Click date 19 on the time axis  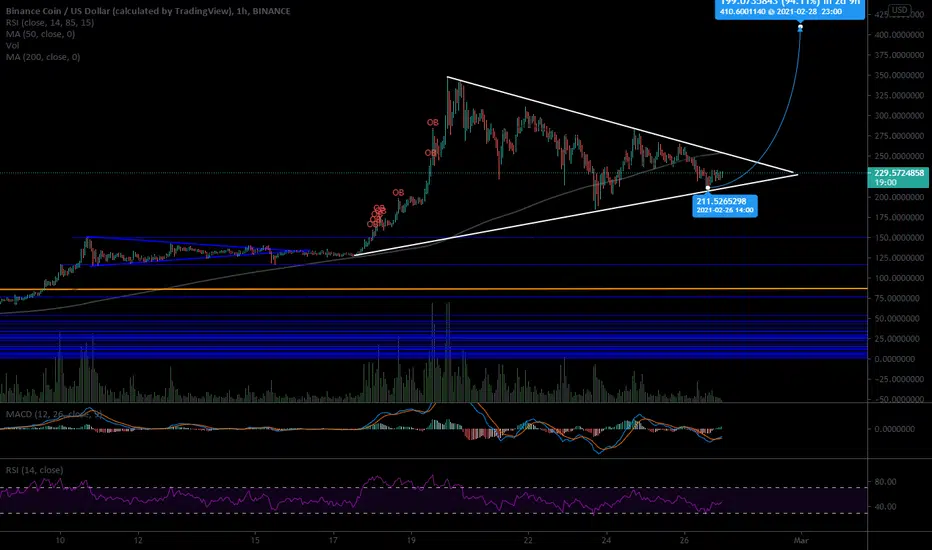pyautogui.click(x=411, y=540)
